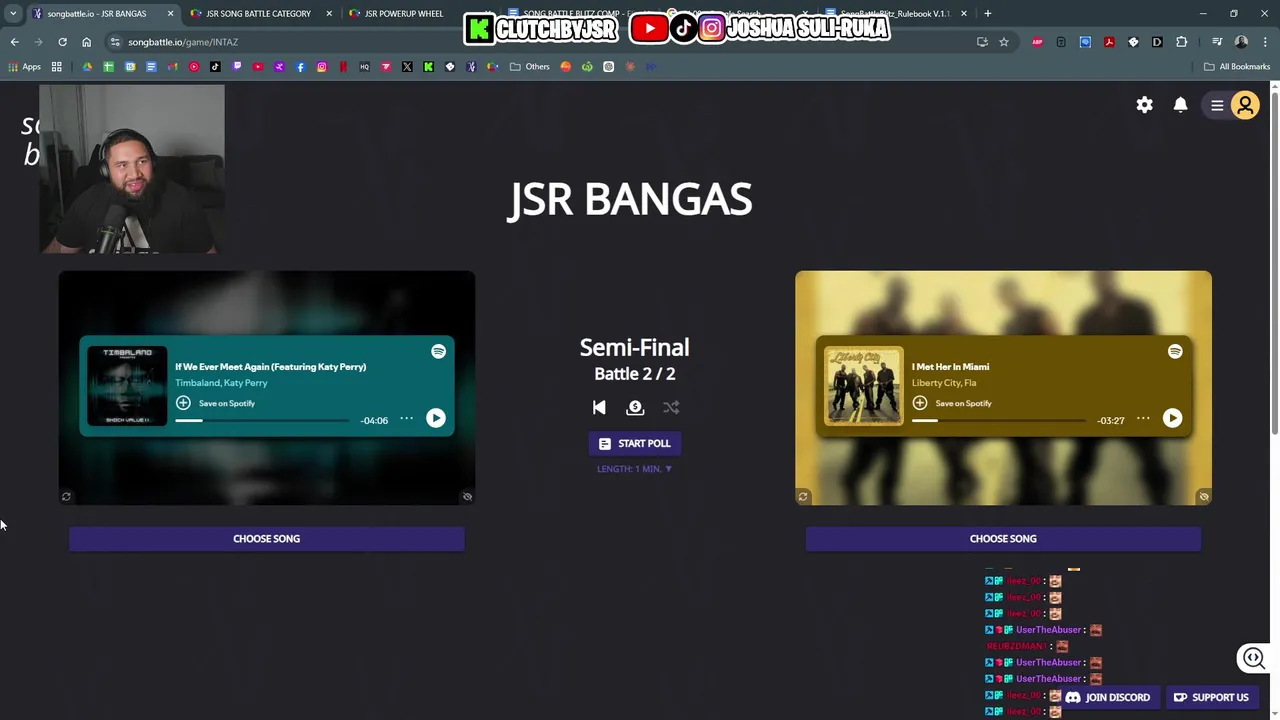Expand Others bookmarks folder
The height and width of the screenshot is (720, 1280).
(530, 67)
